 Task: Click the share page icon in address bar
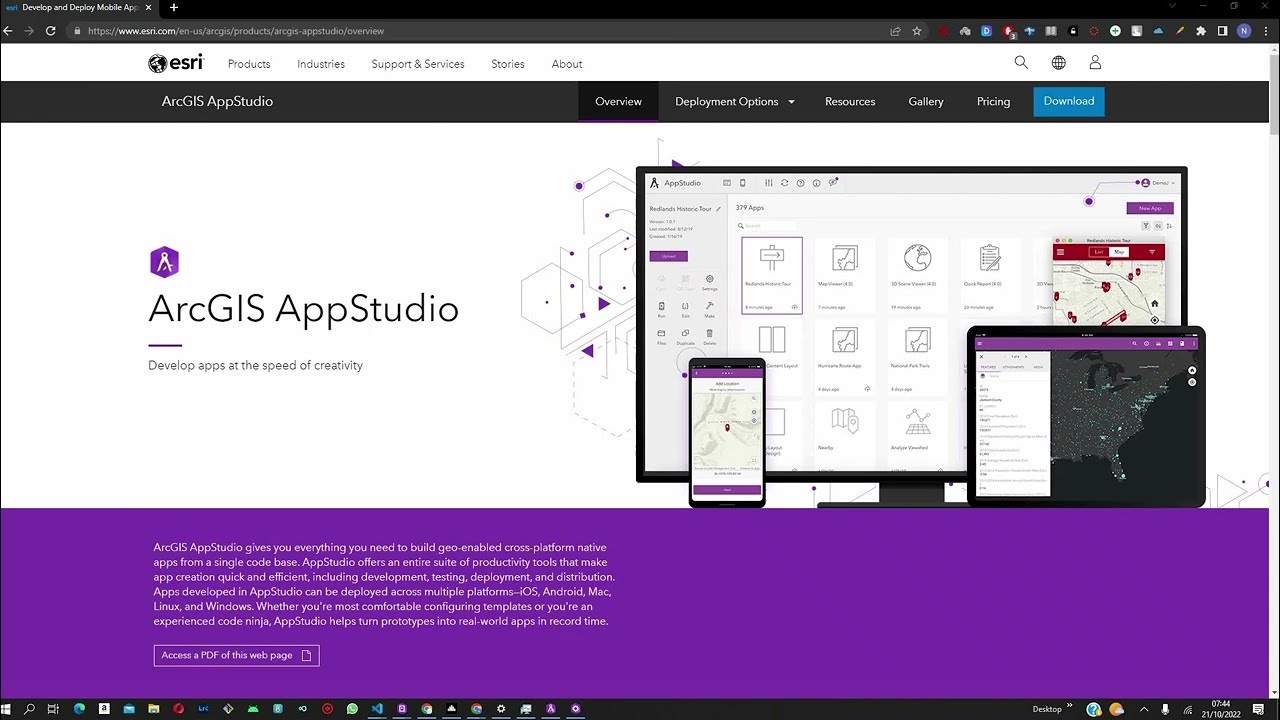(895, 31)
